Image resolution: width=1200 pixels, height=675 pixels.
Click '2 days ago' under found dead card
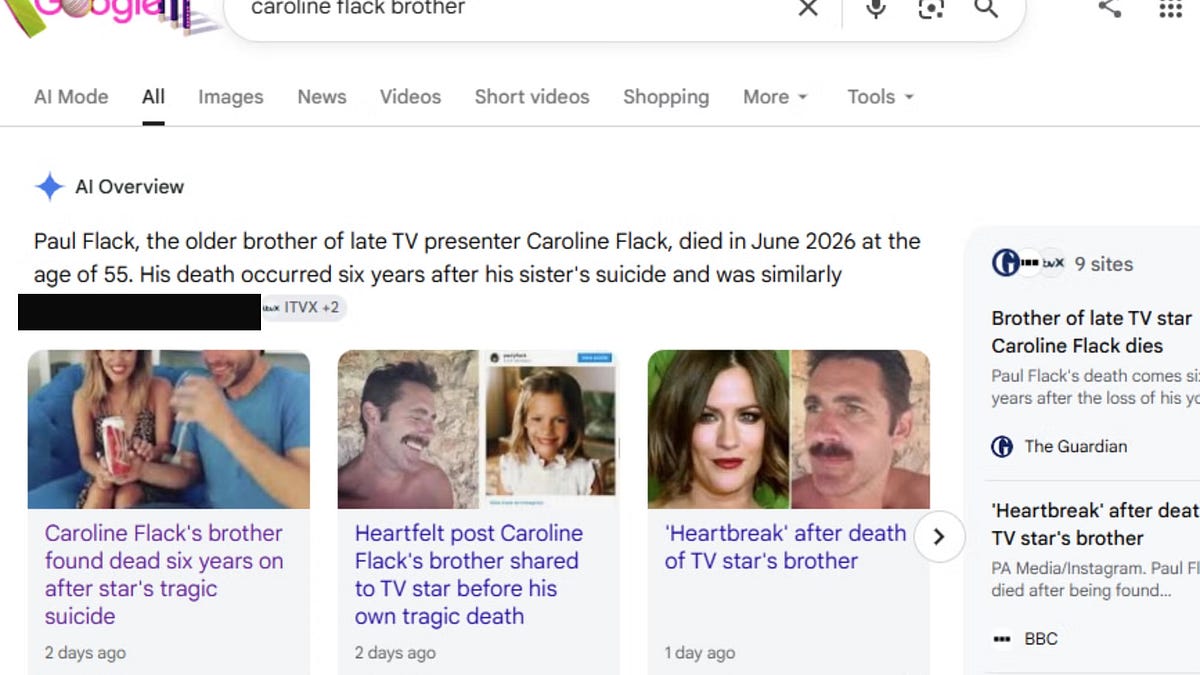[85, 653]
